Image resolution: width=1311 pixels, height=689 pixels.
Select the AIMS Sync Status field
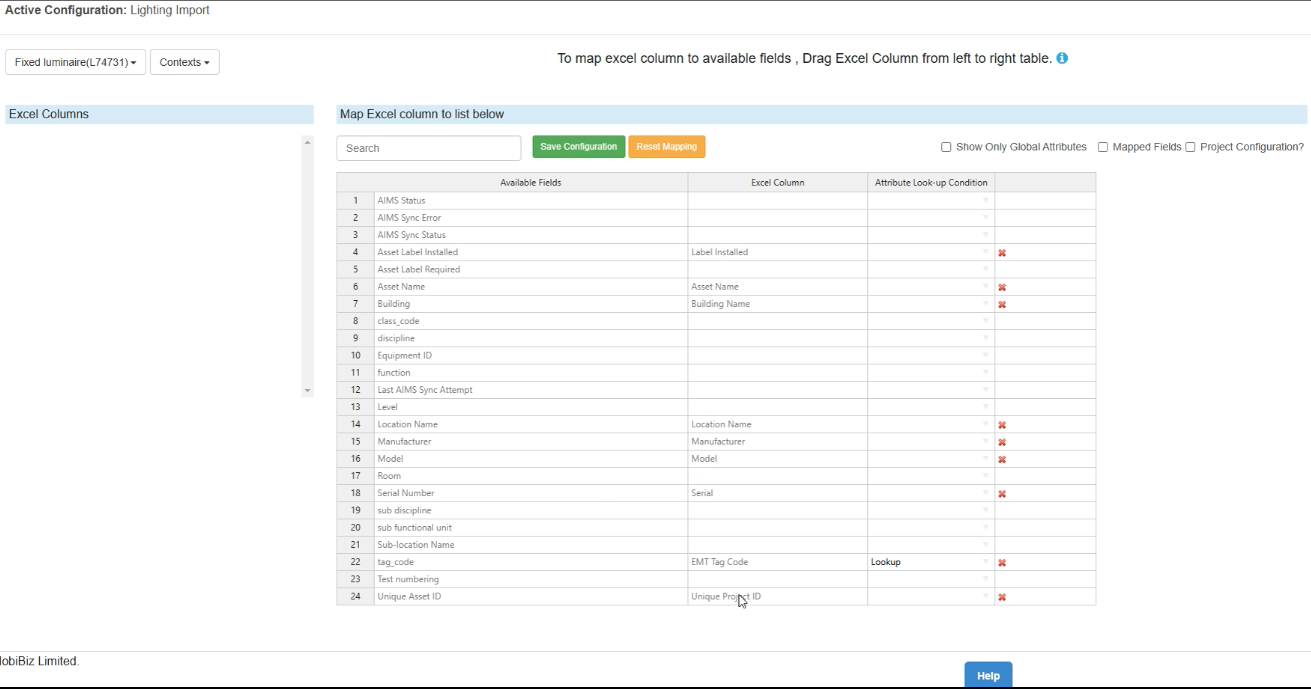[531, 235]
